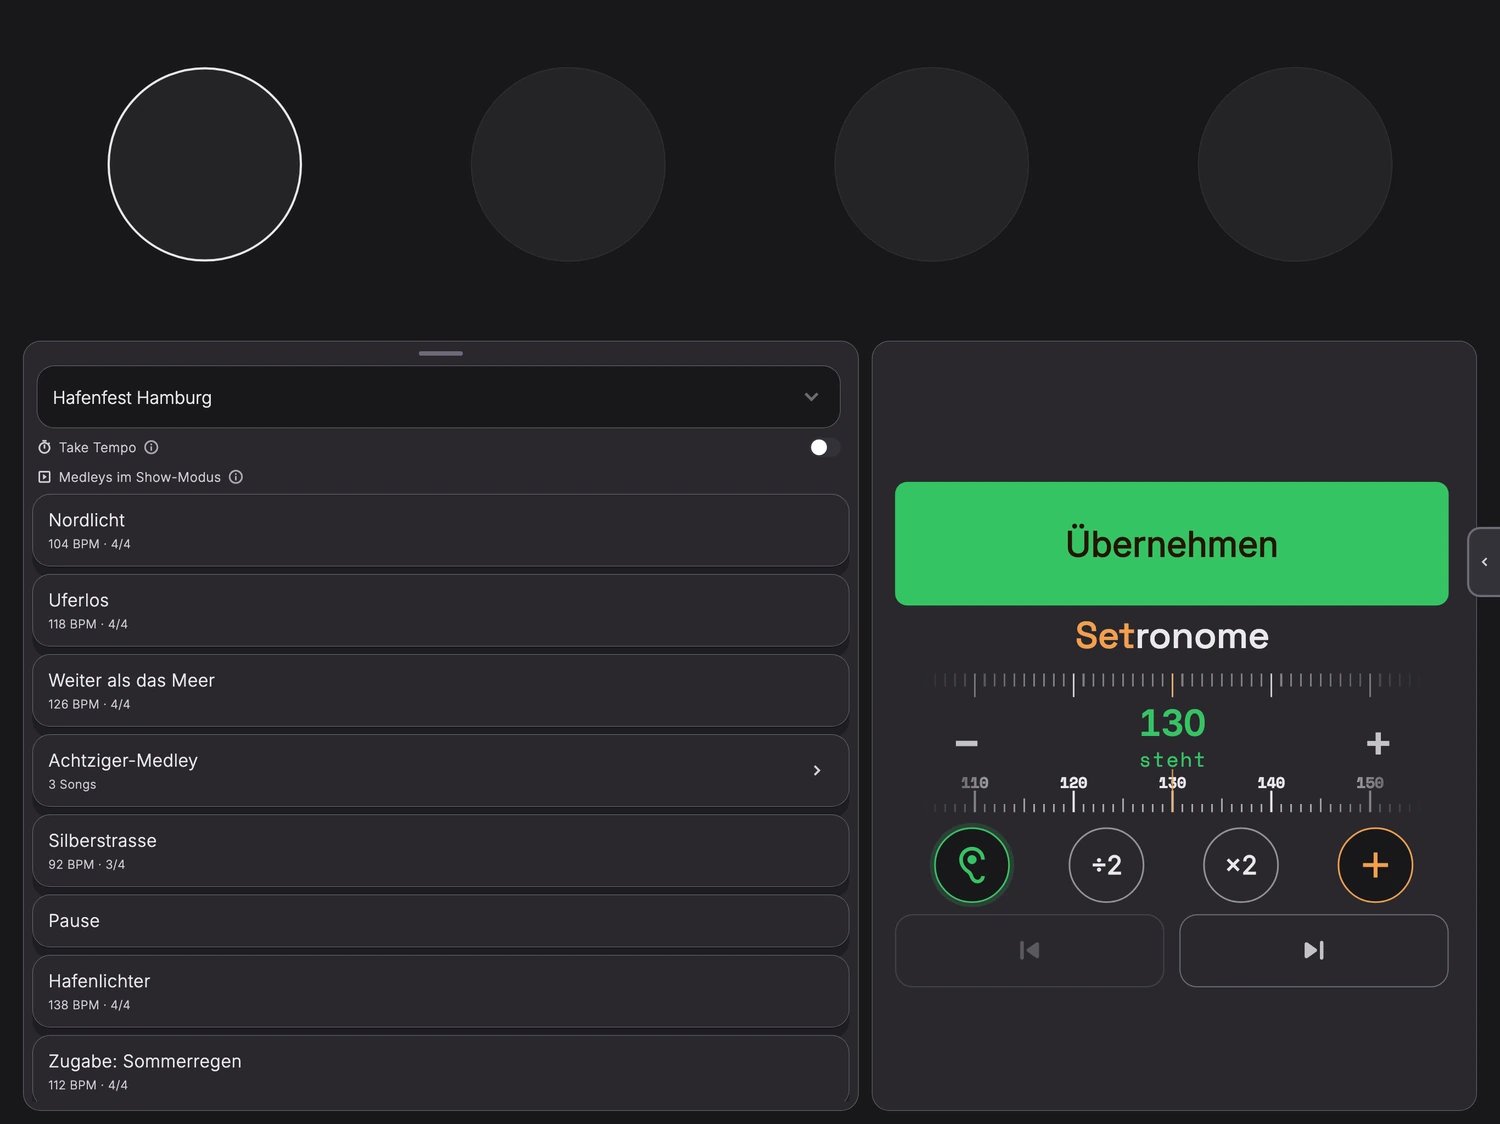Click the Take Tempo info icon

[x=151, y=447]
